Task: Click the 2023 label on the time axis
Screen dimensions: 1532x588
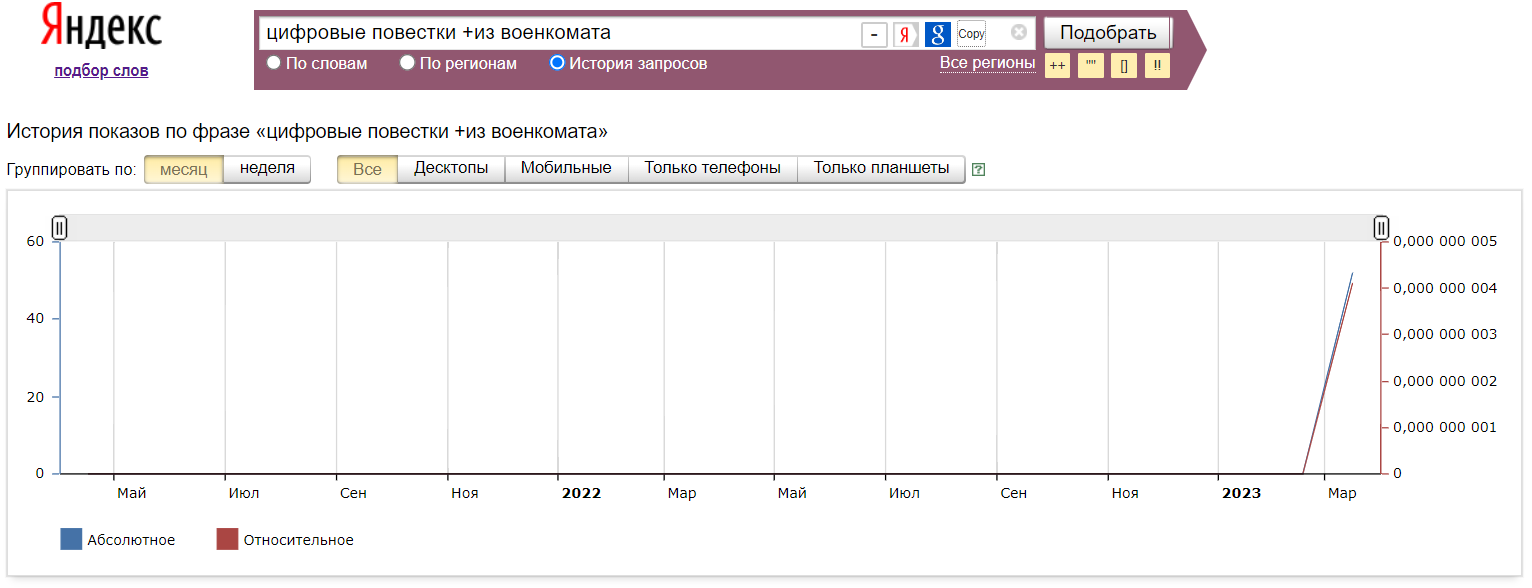Action: [1241, 493]
